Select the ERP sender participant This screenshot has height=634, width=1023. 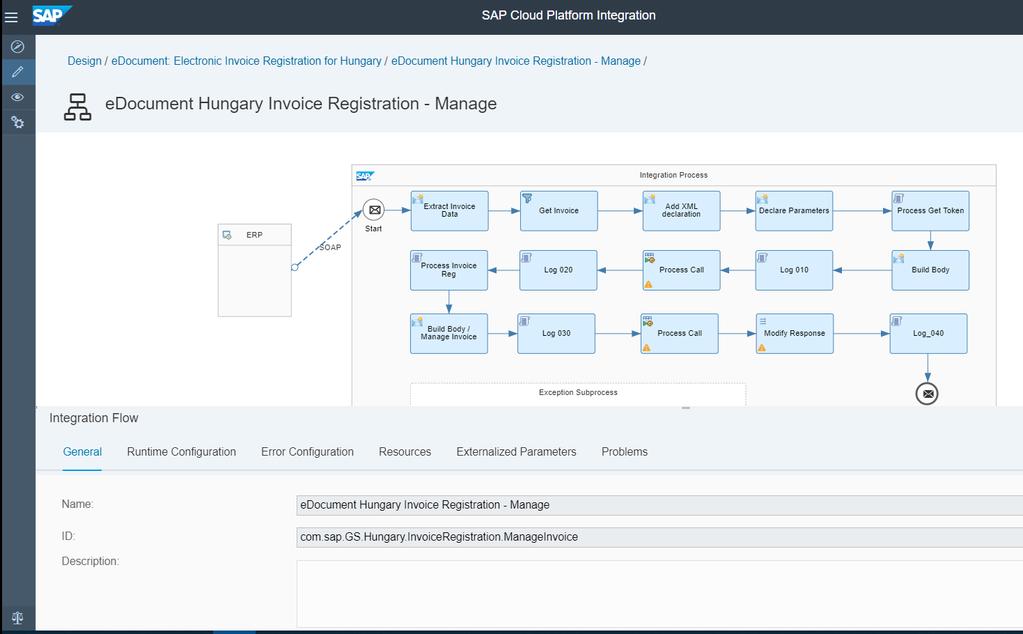[254, 270]
